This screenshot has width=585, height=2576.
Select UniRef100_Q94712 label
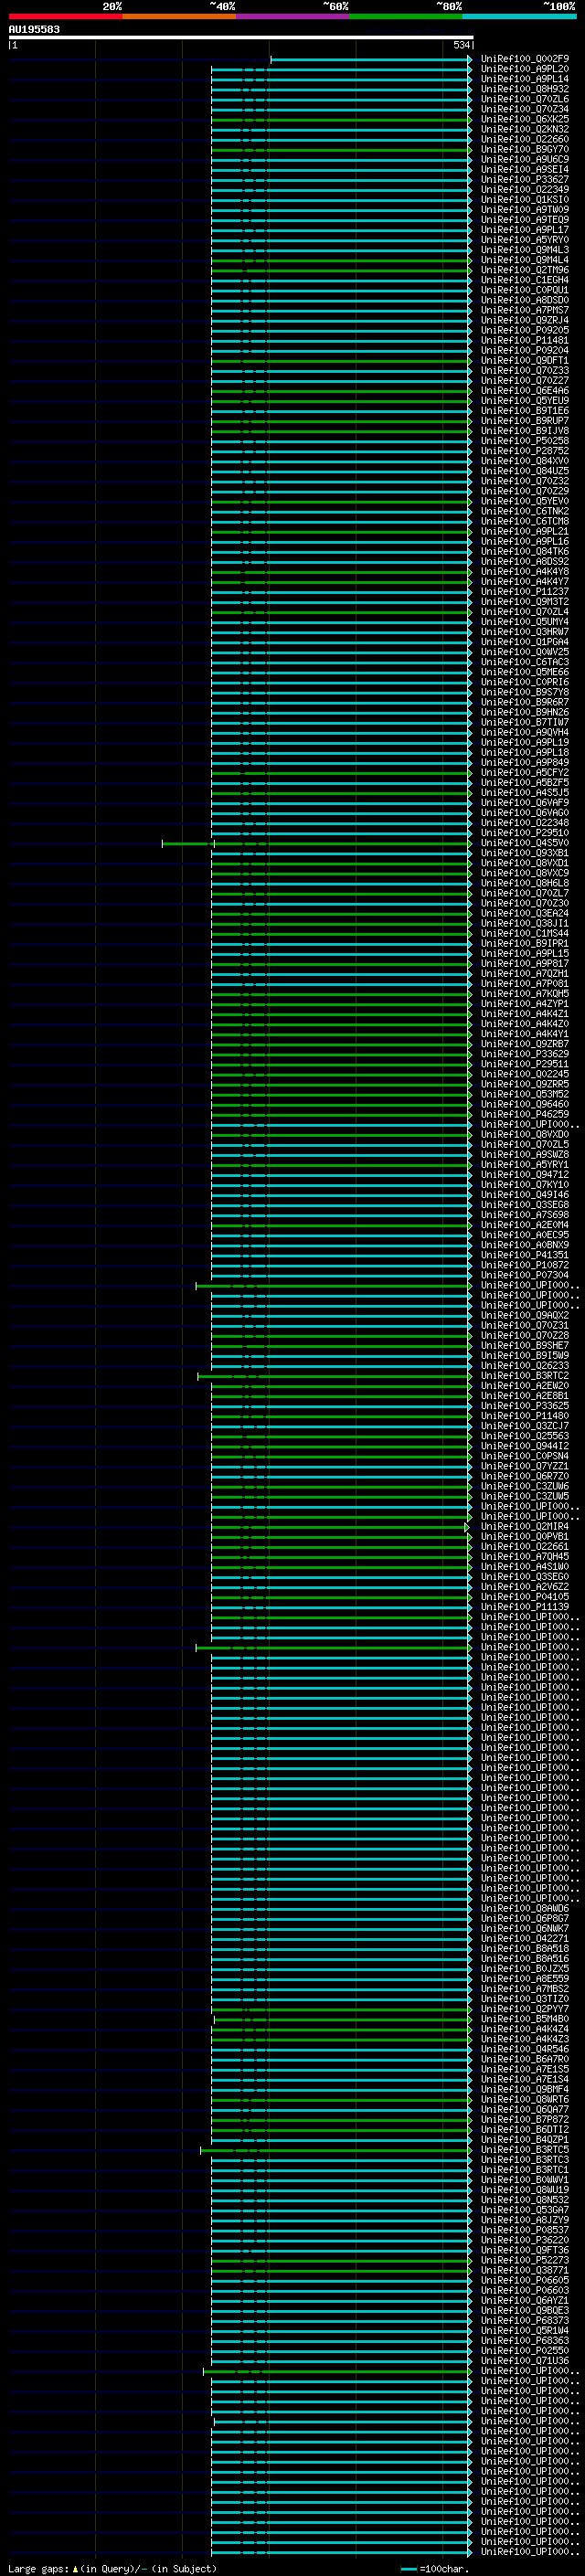tap(525, 1175)
